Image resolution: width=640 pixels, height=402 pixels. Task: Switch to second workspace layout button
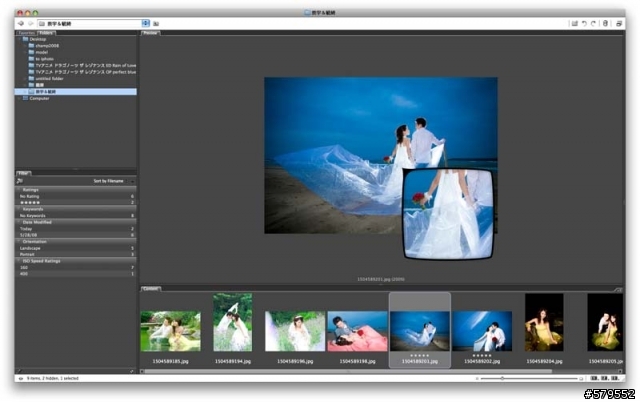[605, 378]
